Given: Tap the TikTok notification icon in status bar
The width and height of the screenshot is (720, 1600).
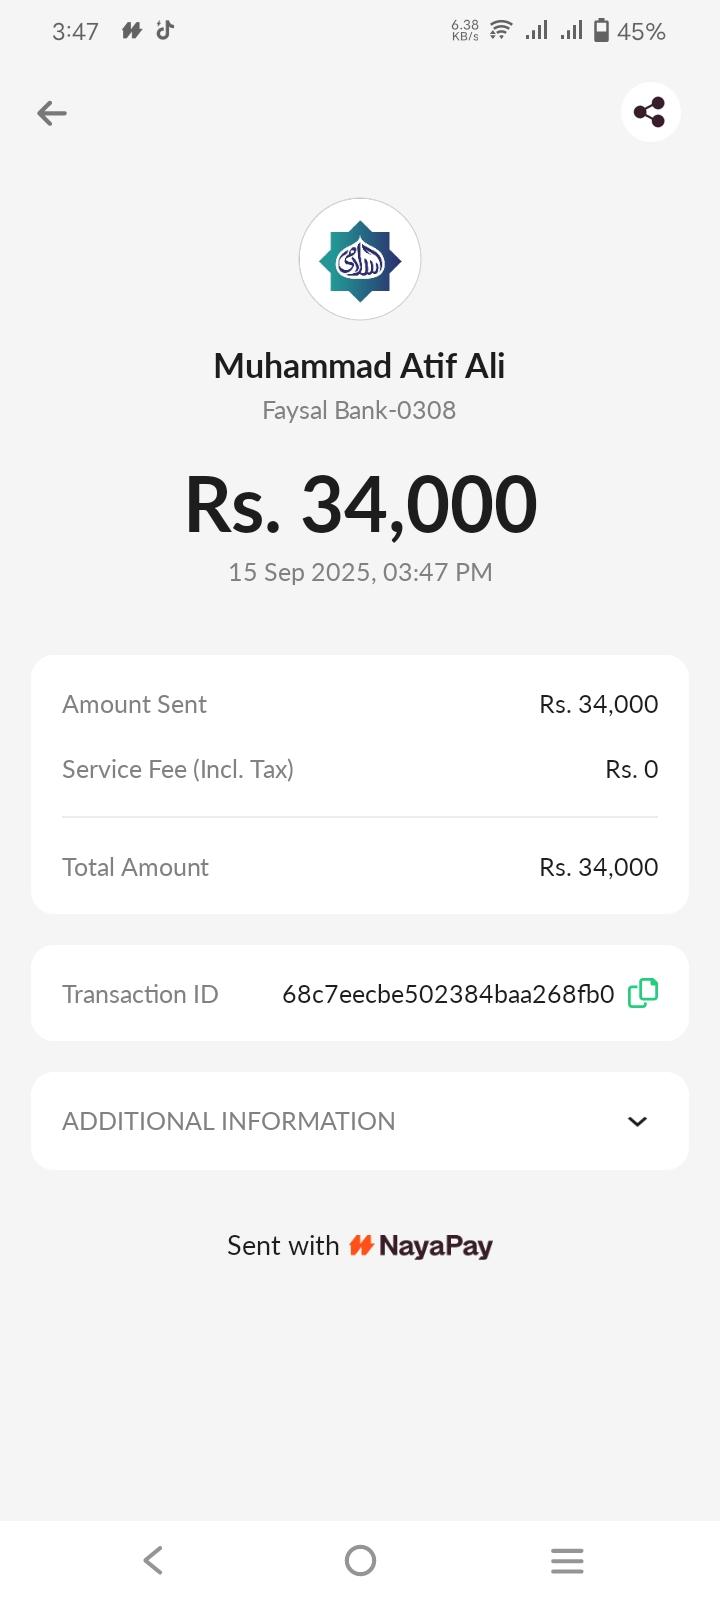Looking at the screenshot, I should tap(165, 30).
